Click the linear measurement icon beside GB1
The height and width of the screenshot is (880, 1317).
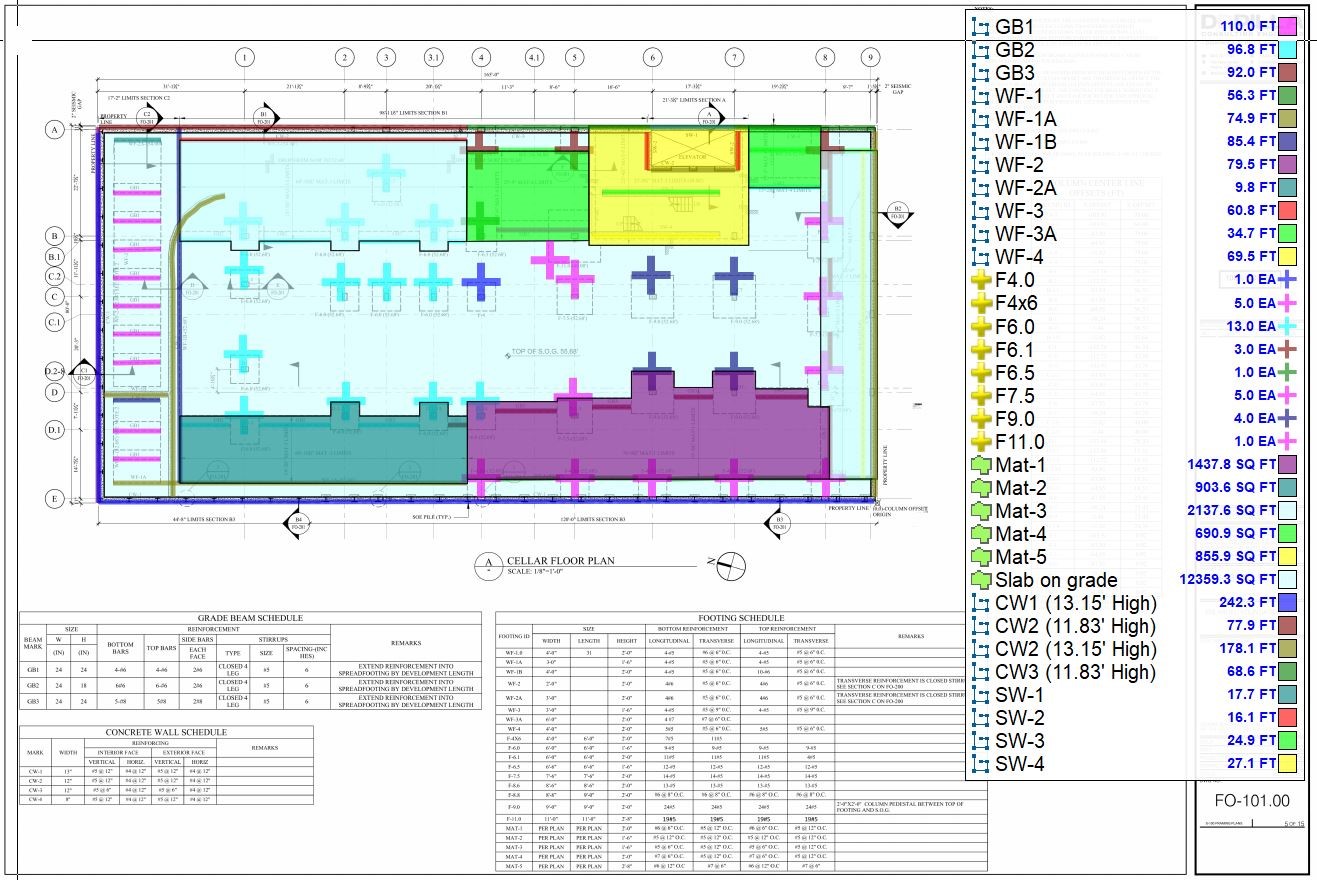click(980, 26)
